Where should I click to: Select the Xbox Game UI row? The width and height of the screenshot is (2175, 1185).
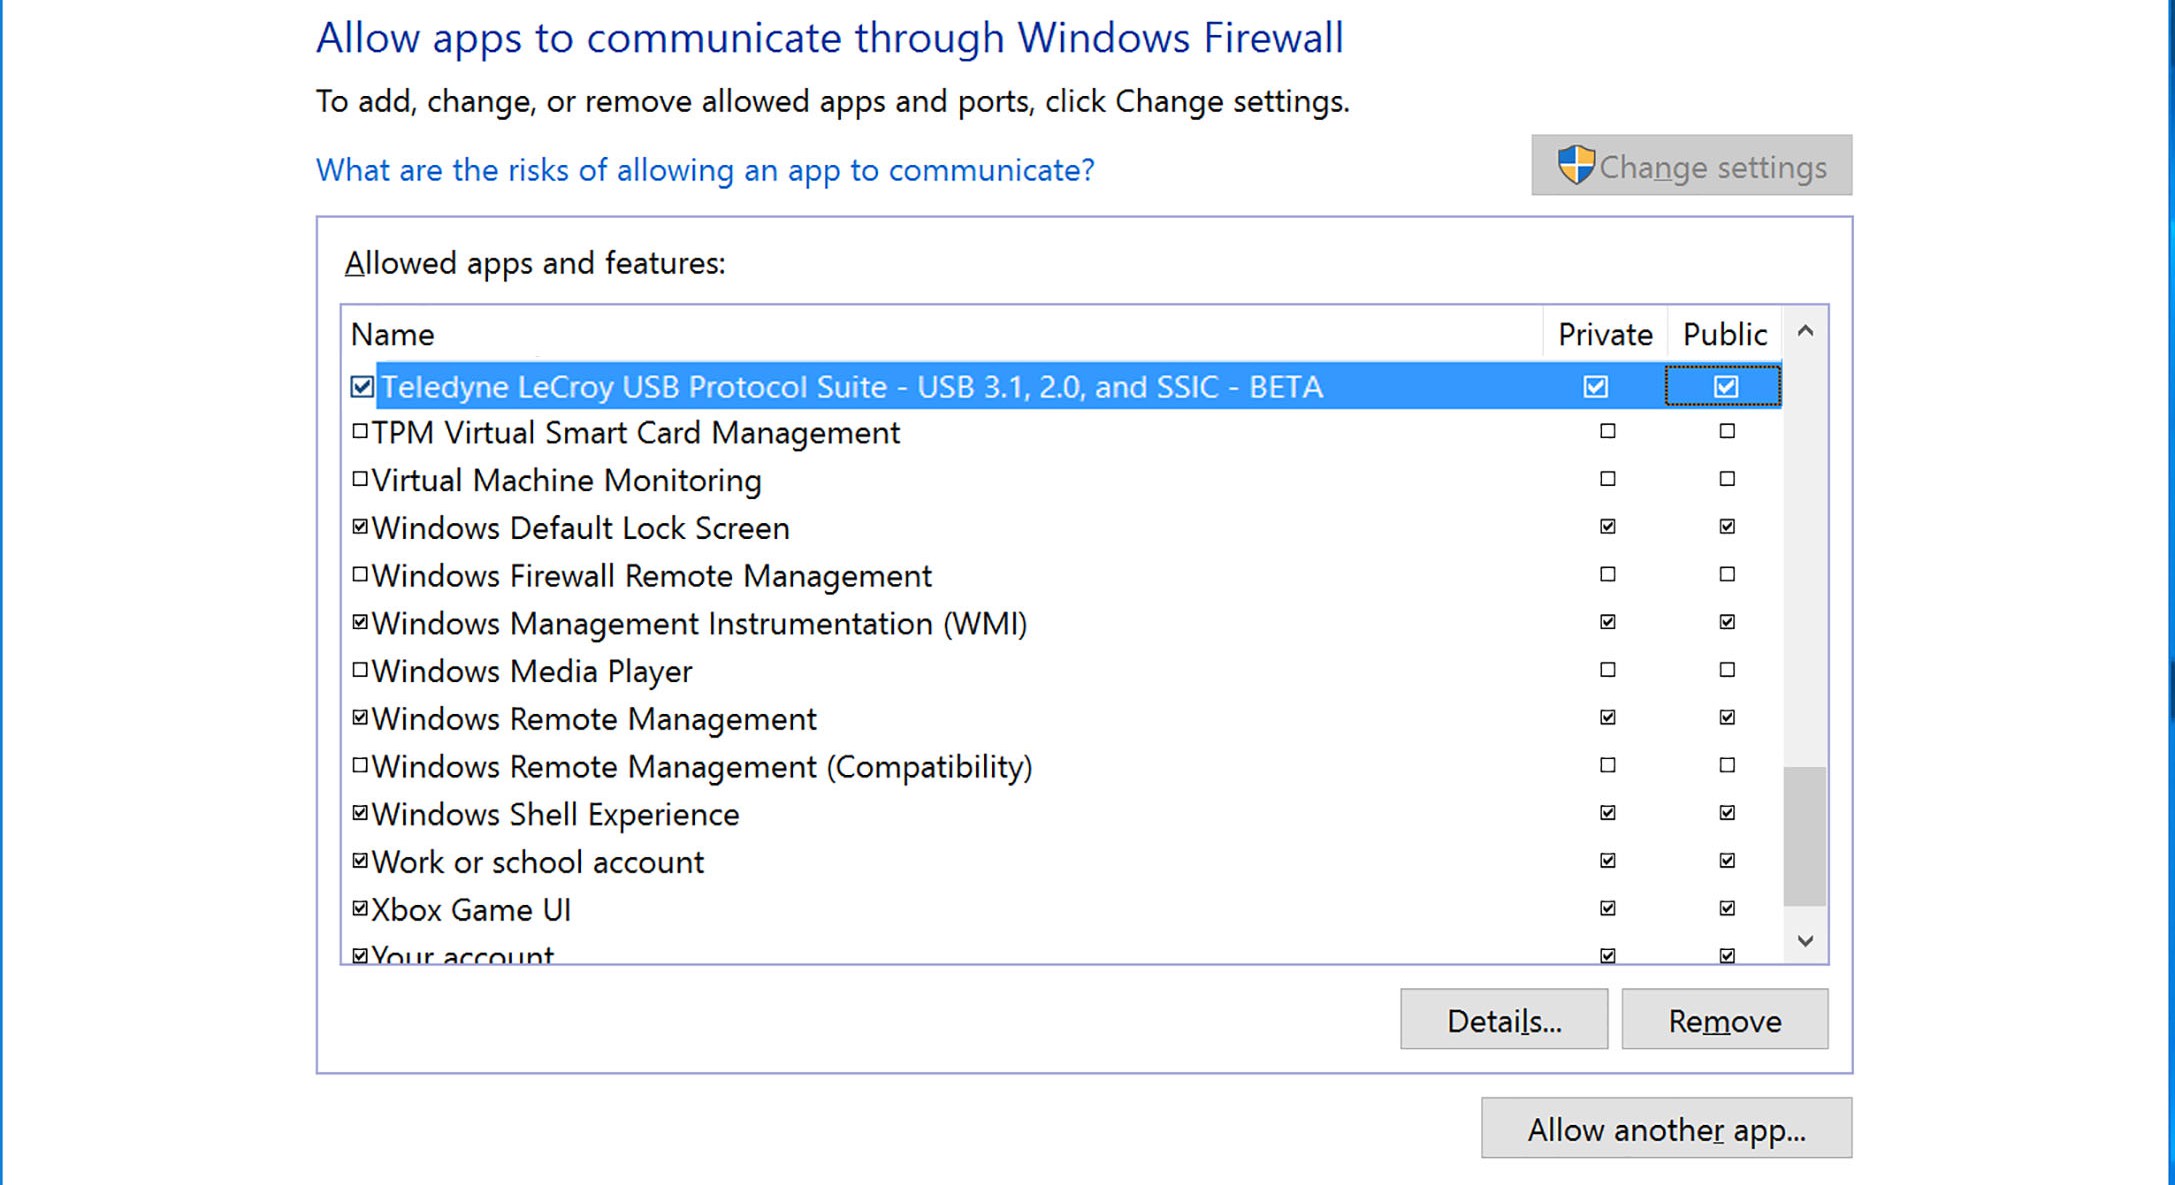1062,909
